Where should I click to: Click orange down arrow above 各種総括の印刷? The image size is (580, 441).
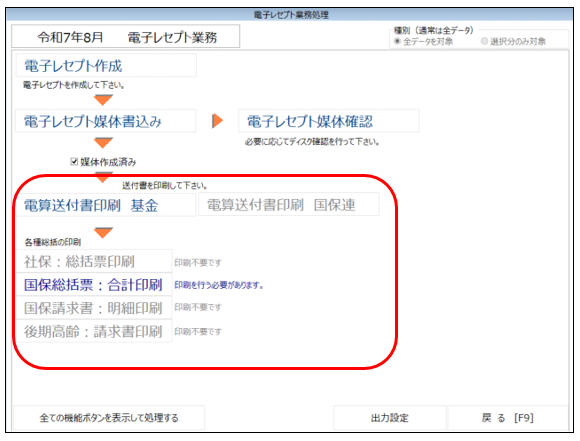(x=103, y=232)
